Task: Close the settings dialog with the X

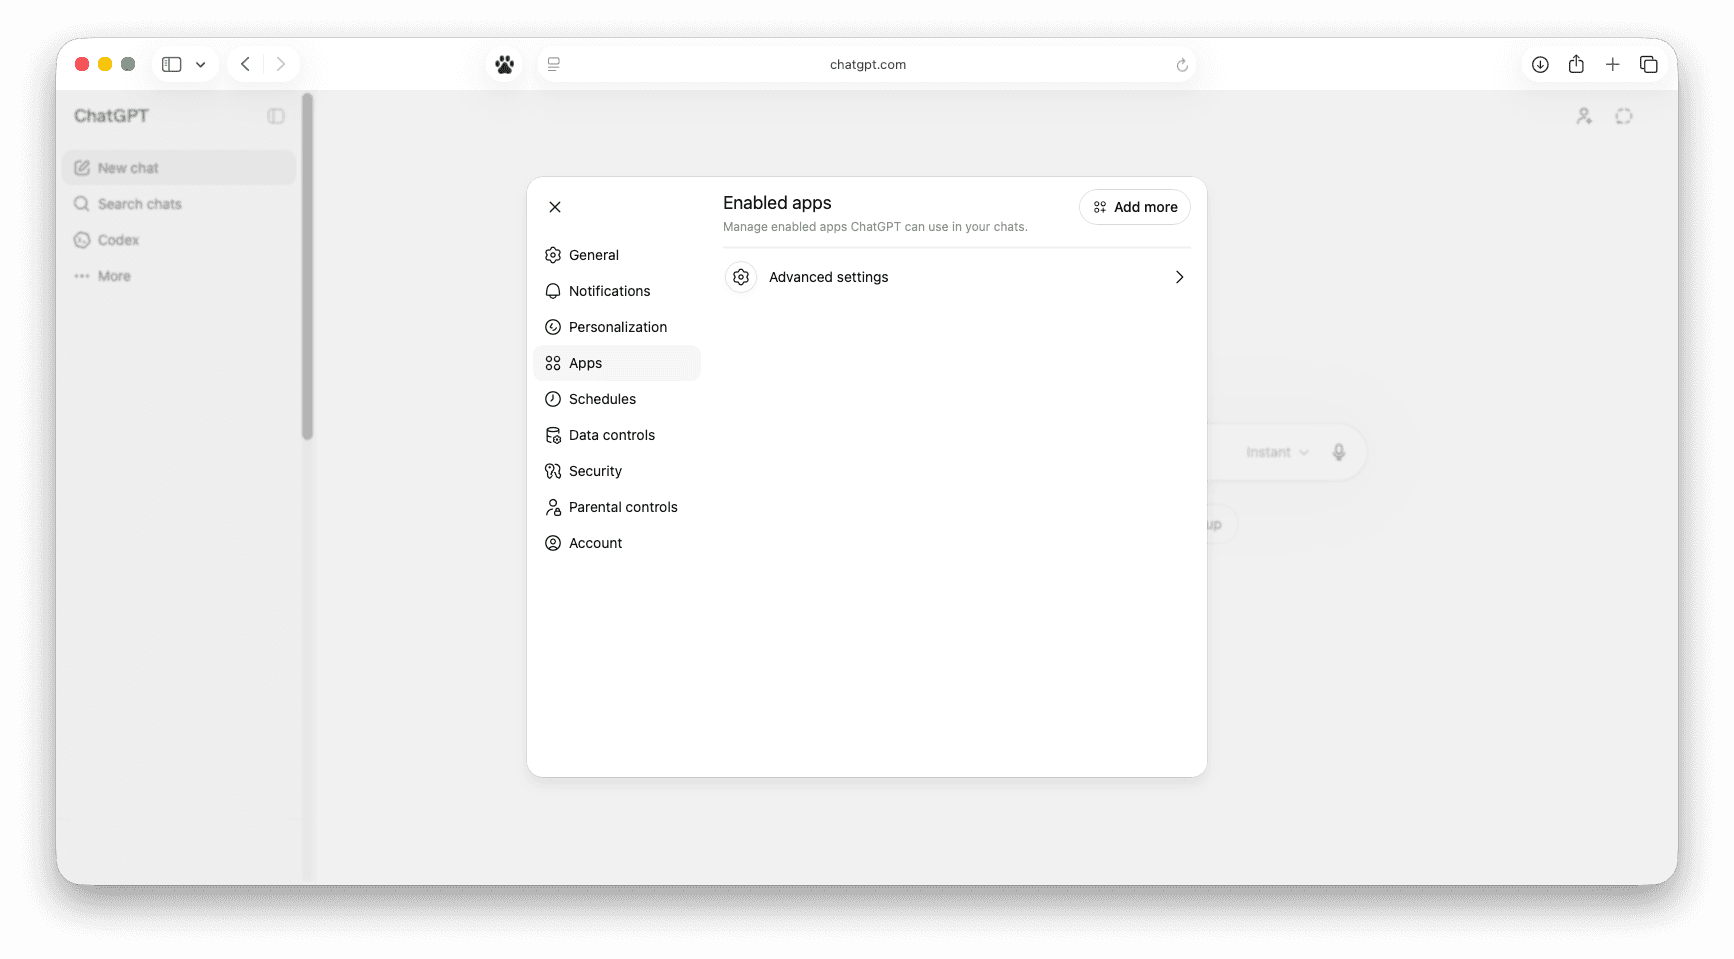Action: click(x=555, y=207)
